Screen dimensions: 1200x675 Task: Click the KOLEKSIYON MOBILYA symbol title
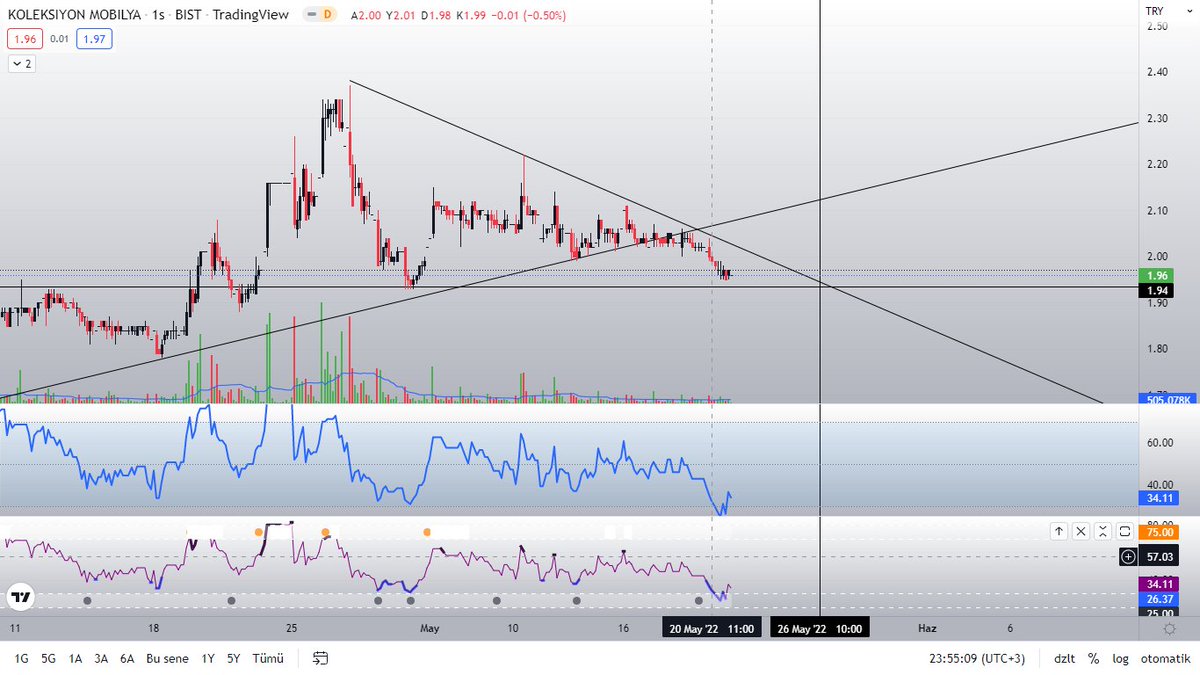tap(75, 15)
